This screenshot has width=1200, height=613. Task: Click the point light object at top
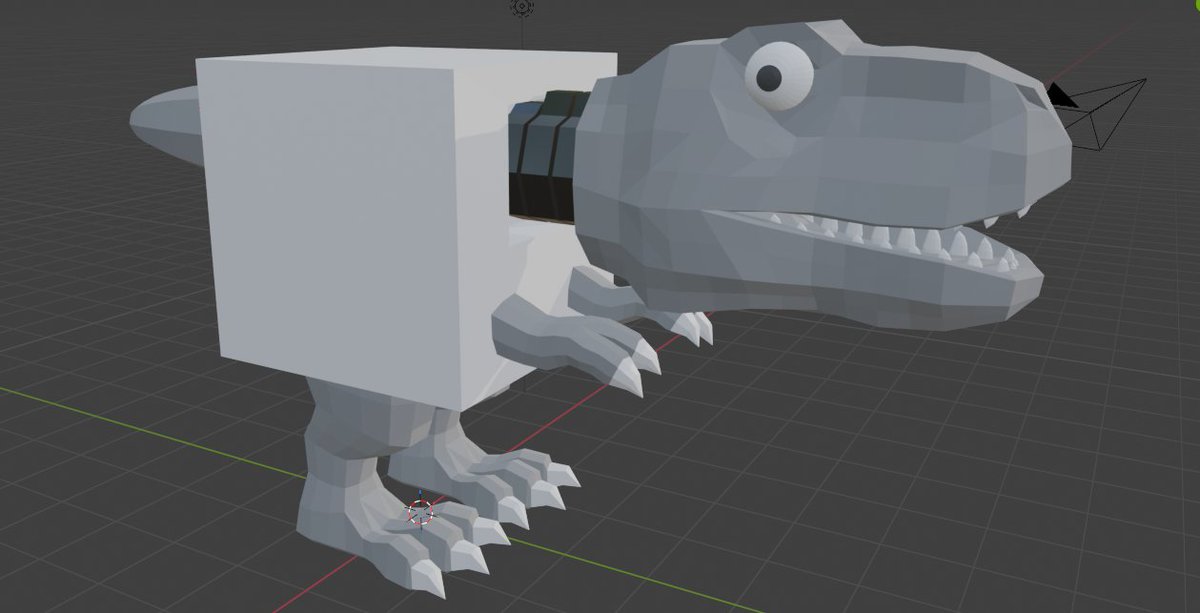pos(522,7)
